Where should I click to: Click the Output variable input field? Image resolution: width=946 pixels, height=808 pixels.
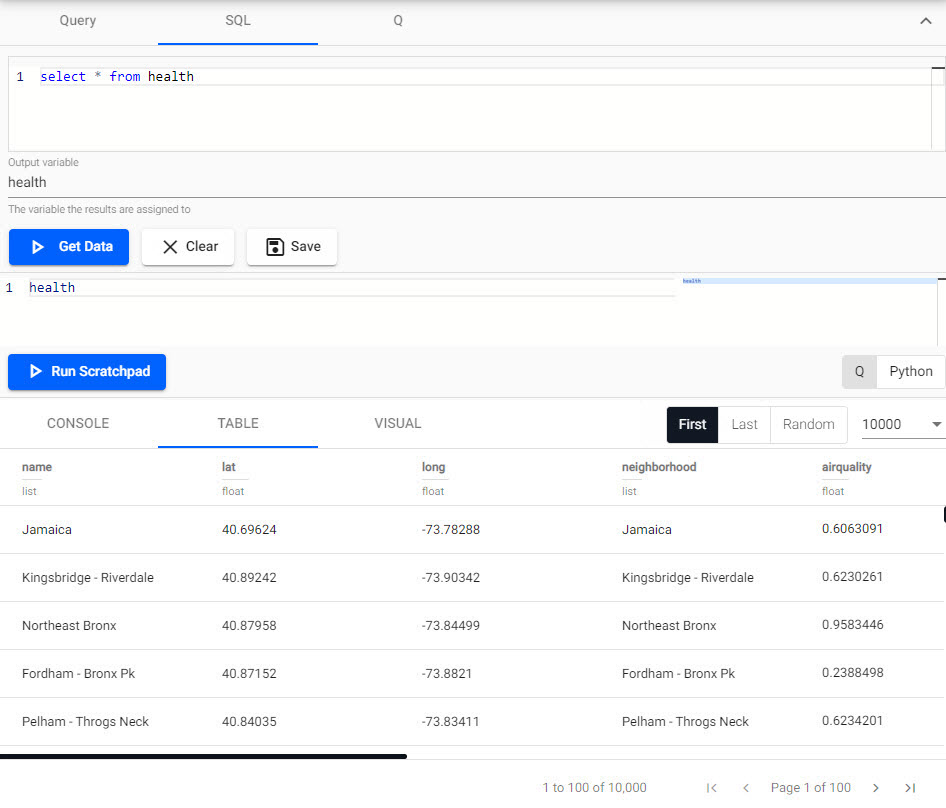[x=477, y=182]
